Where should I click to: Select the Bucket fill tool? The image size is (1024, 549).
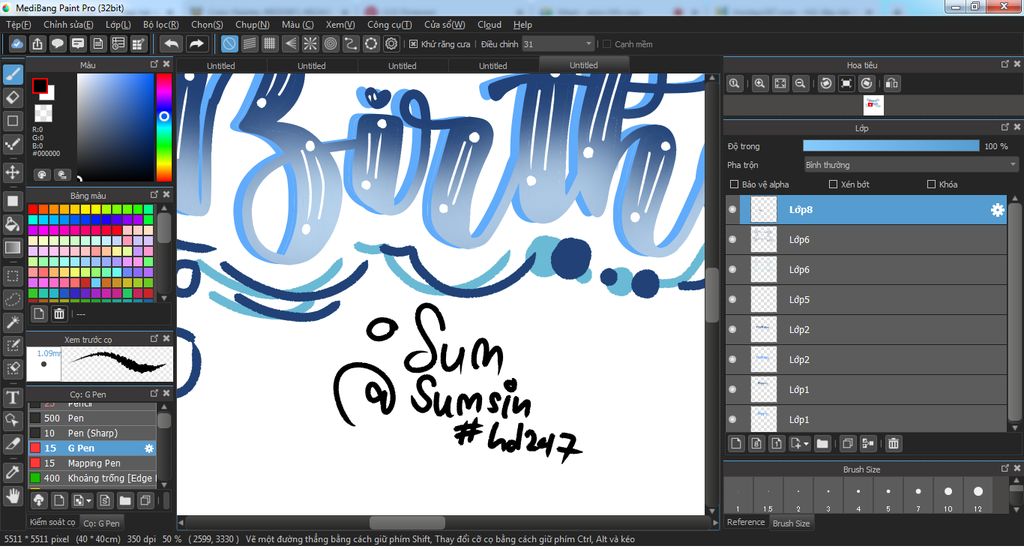(12, 225)
